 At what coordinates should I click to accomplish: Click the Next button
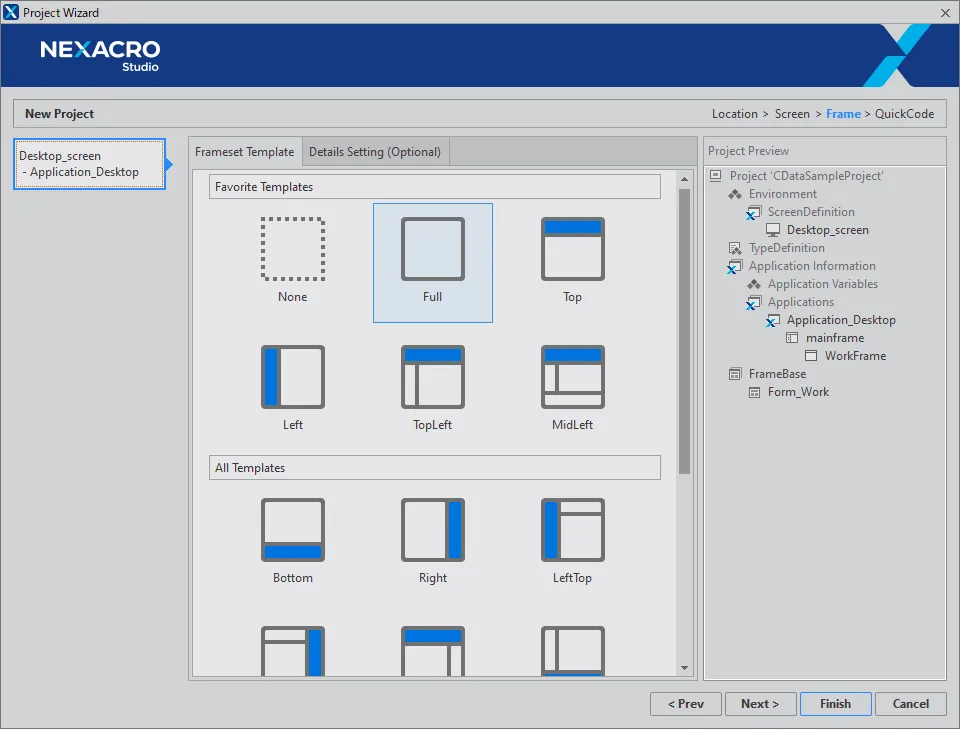click(x=760, y=704)
